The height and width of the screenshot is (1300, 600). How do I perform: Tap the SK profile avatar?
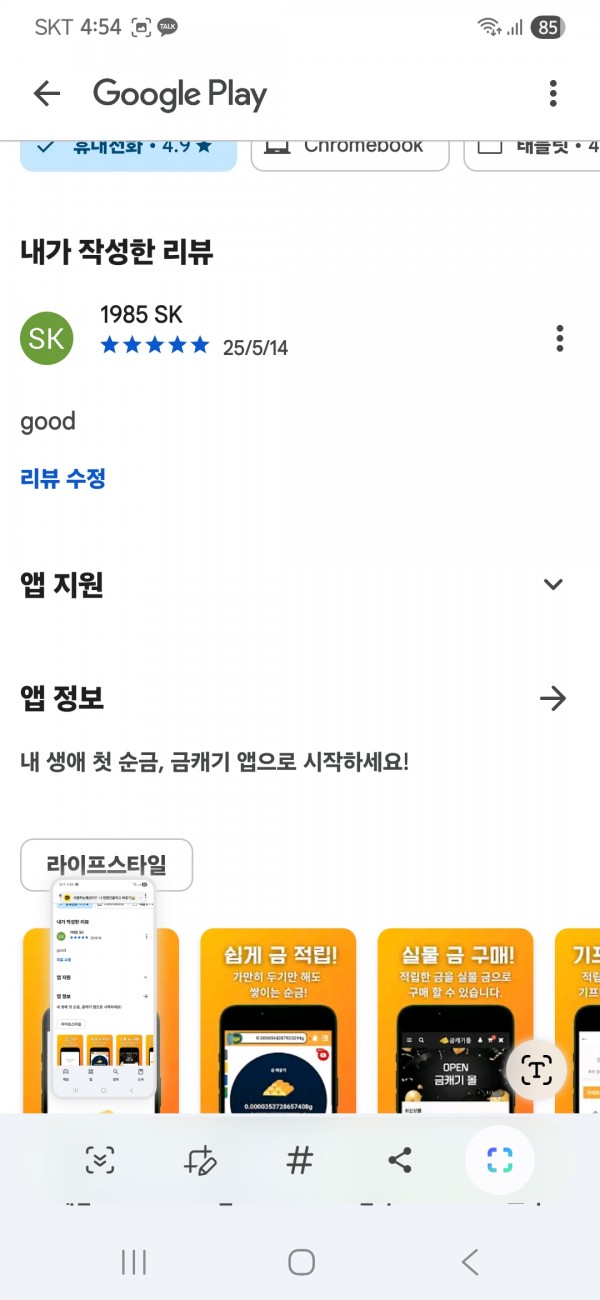47,338
